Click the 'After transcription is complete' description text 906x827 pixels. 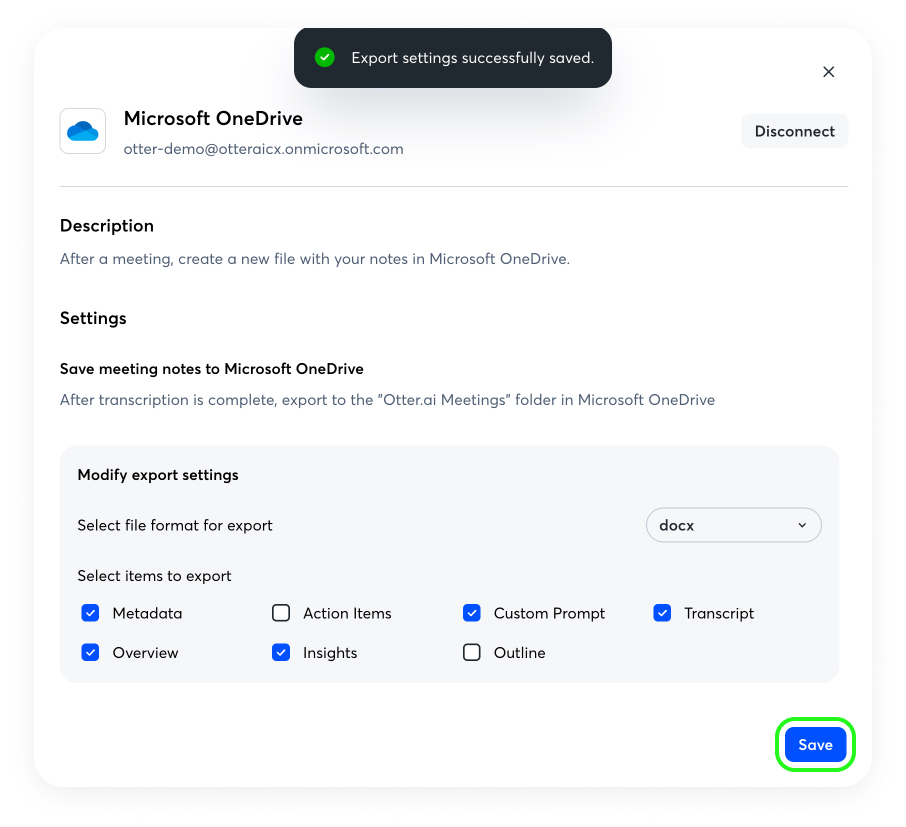pos(387,400)
